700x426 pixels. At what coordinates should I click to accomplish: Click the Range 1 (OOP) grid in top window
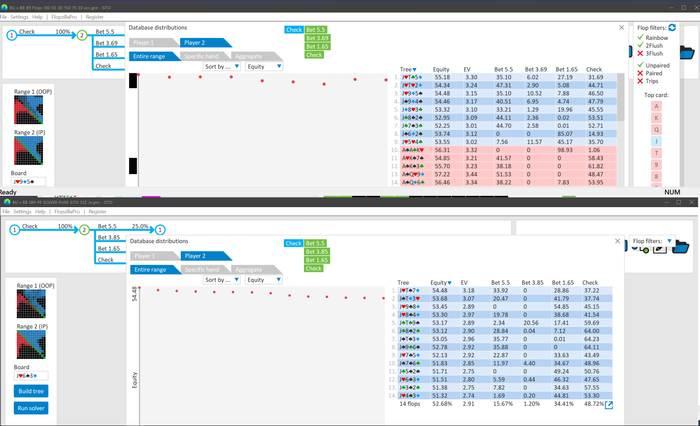click(x=29, y=110)
